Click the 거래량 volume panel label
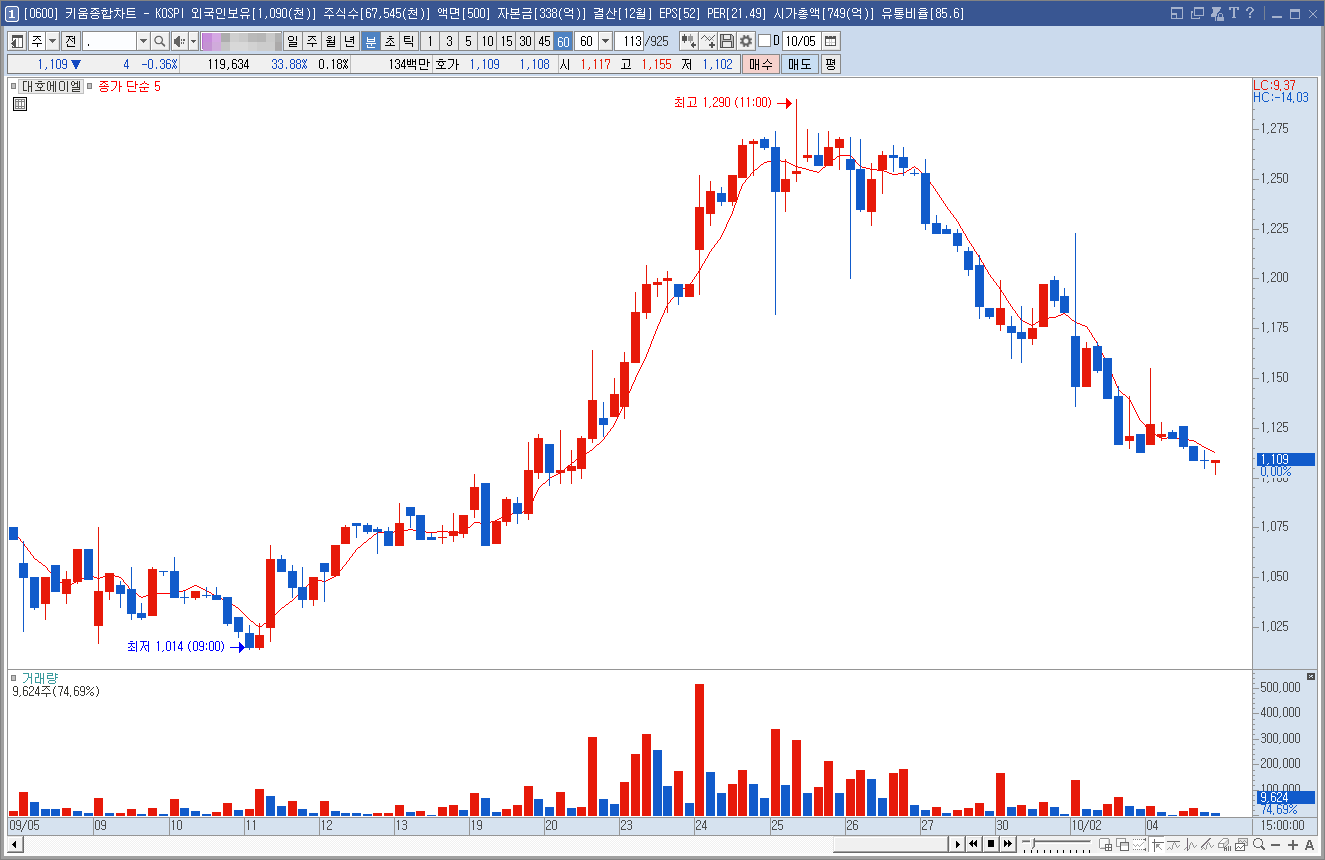Viewport: 1325px width, 860px height. coord(40,678)
